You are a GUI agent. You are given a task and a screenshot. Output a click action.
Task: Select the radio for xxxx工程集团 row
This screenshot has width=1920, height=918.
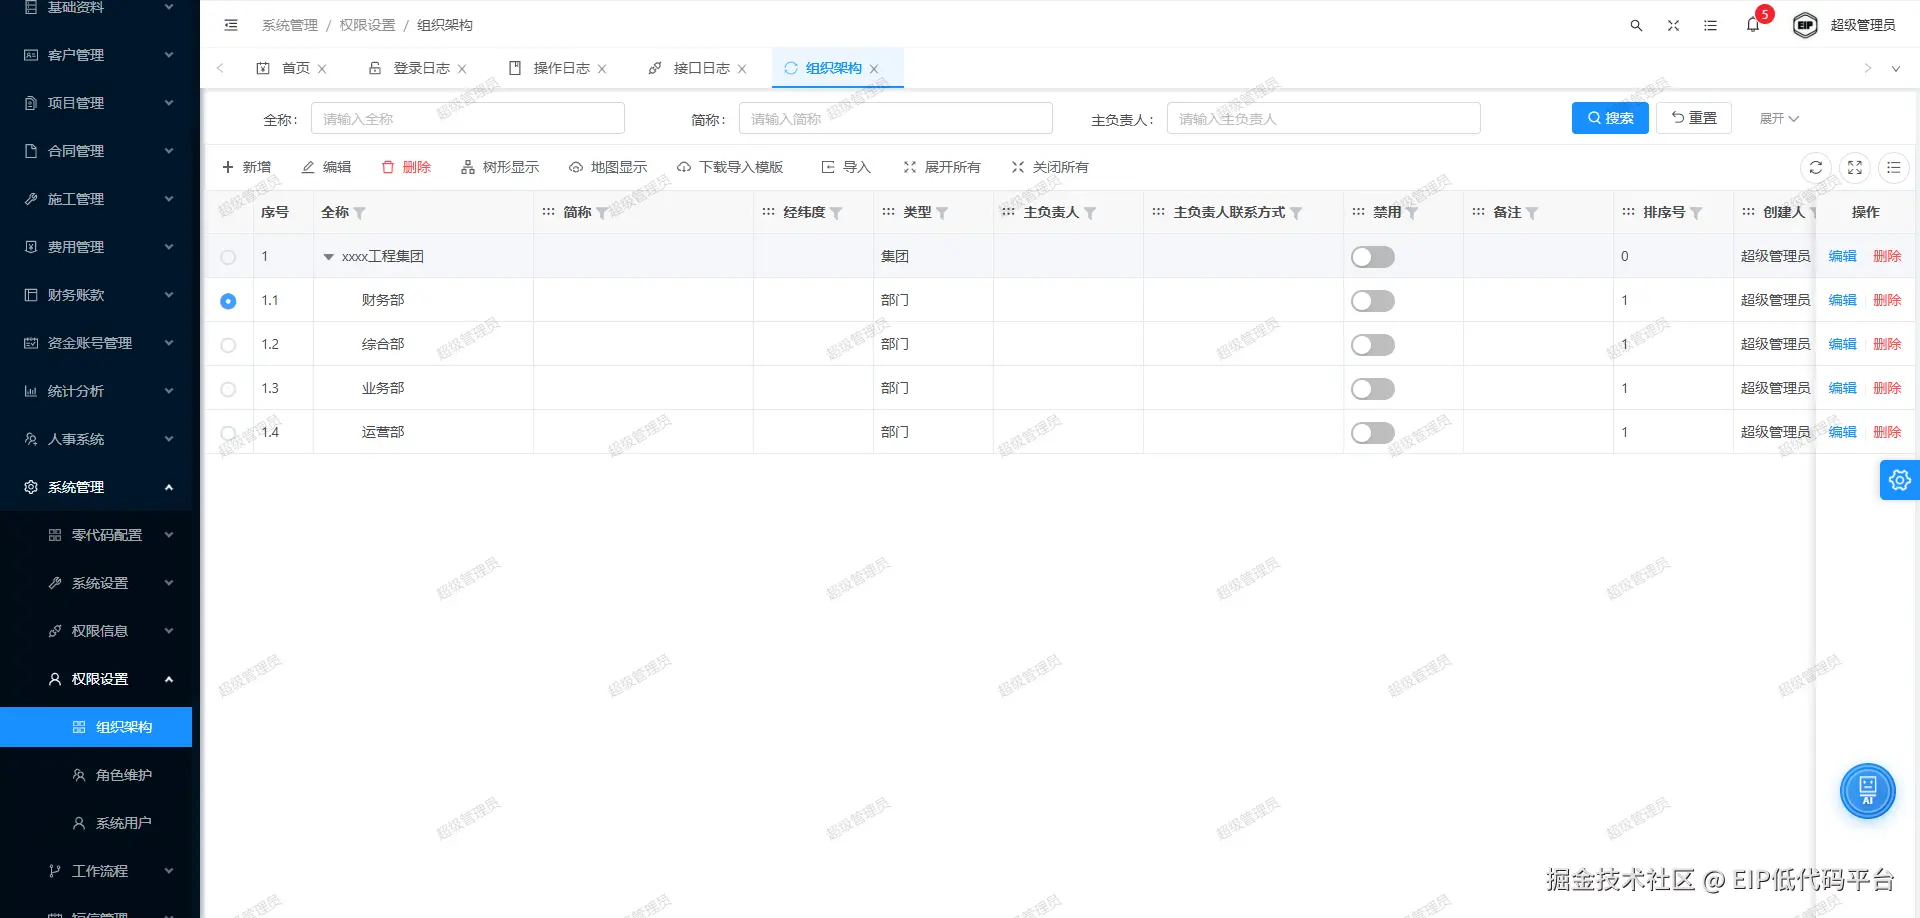coord(228,257)
